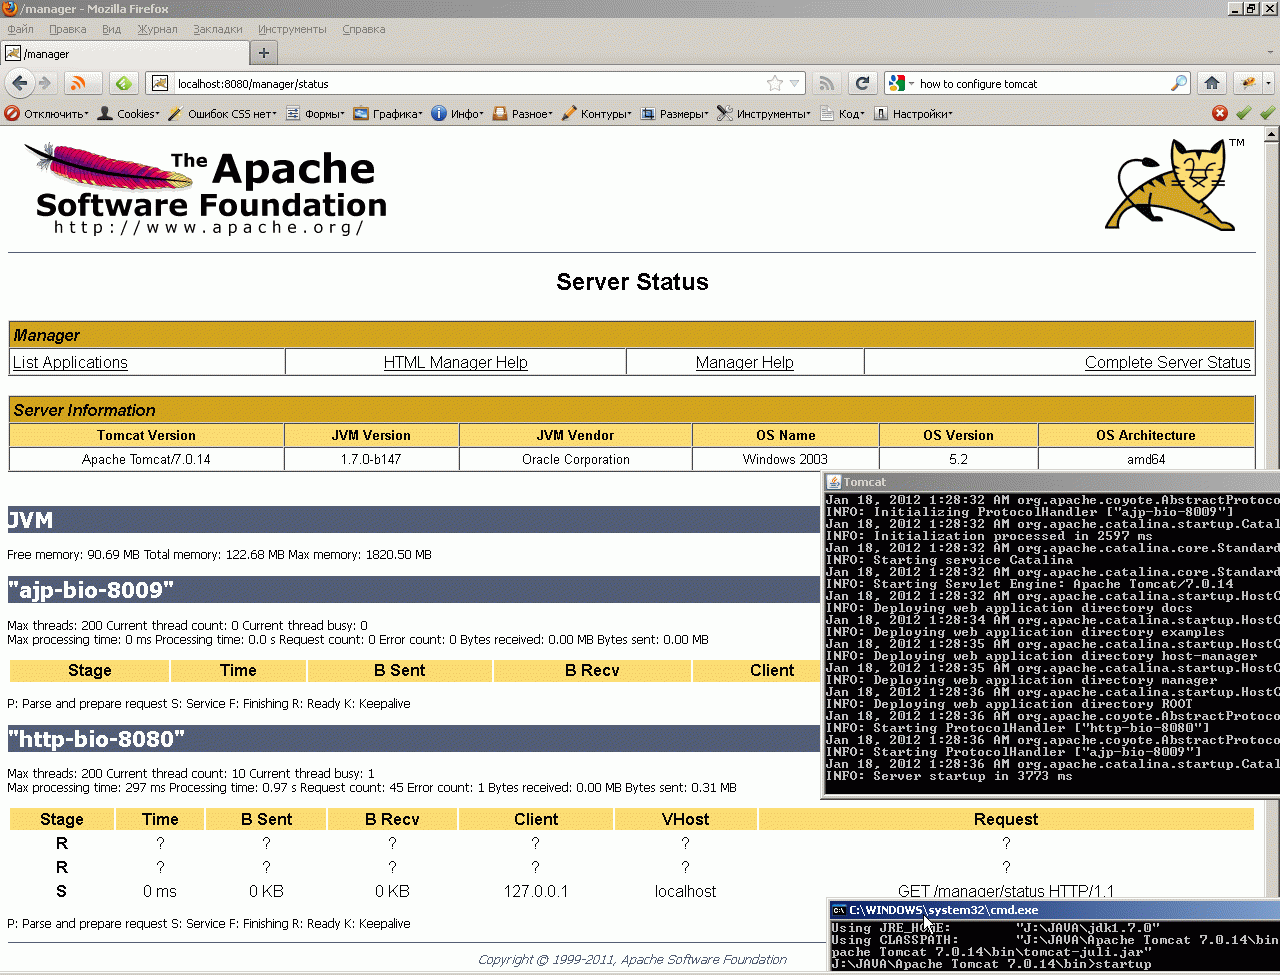This screenshot has width=1280, height=975.
Task: Click the 'Windows 2003' OS name cell
Action: (785, 460)
